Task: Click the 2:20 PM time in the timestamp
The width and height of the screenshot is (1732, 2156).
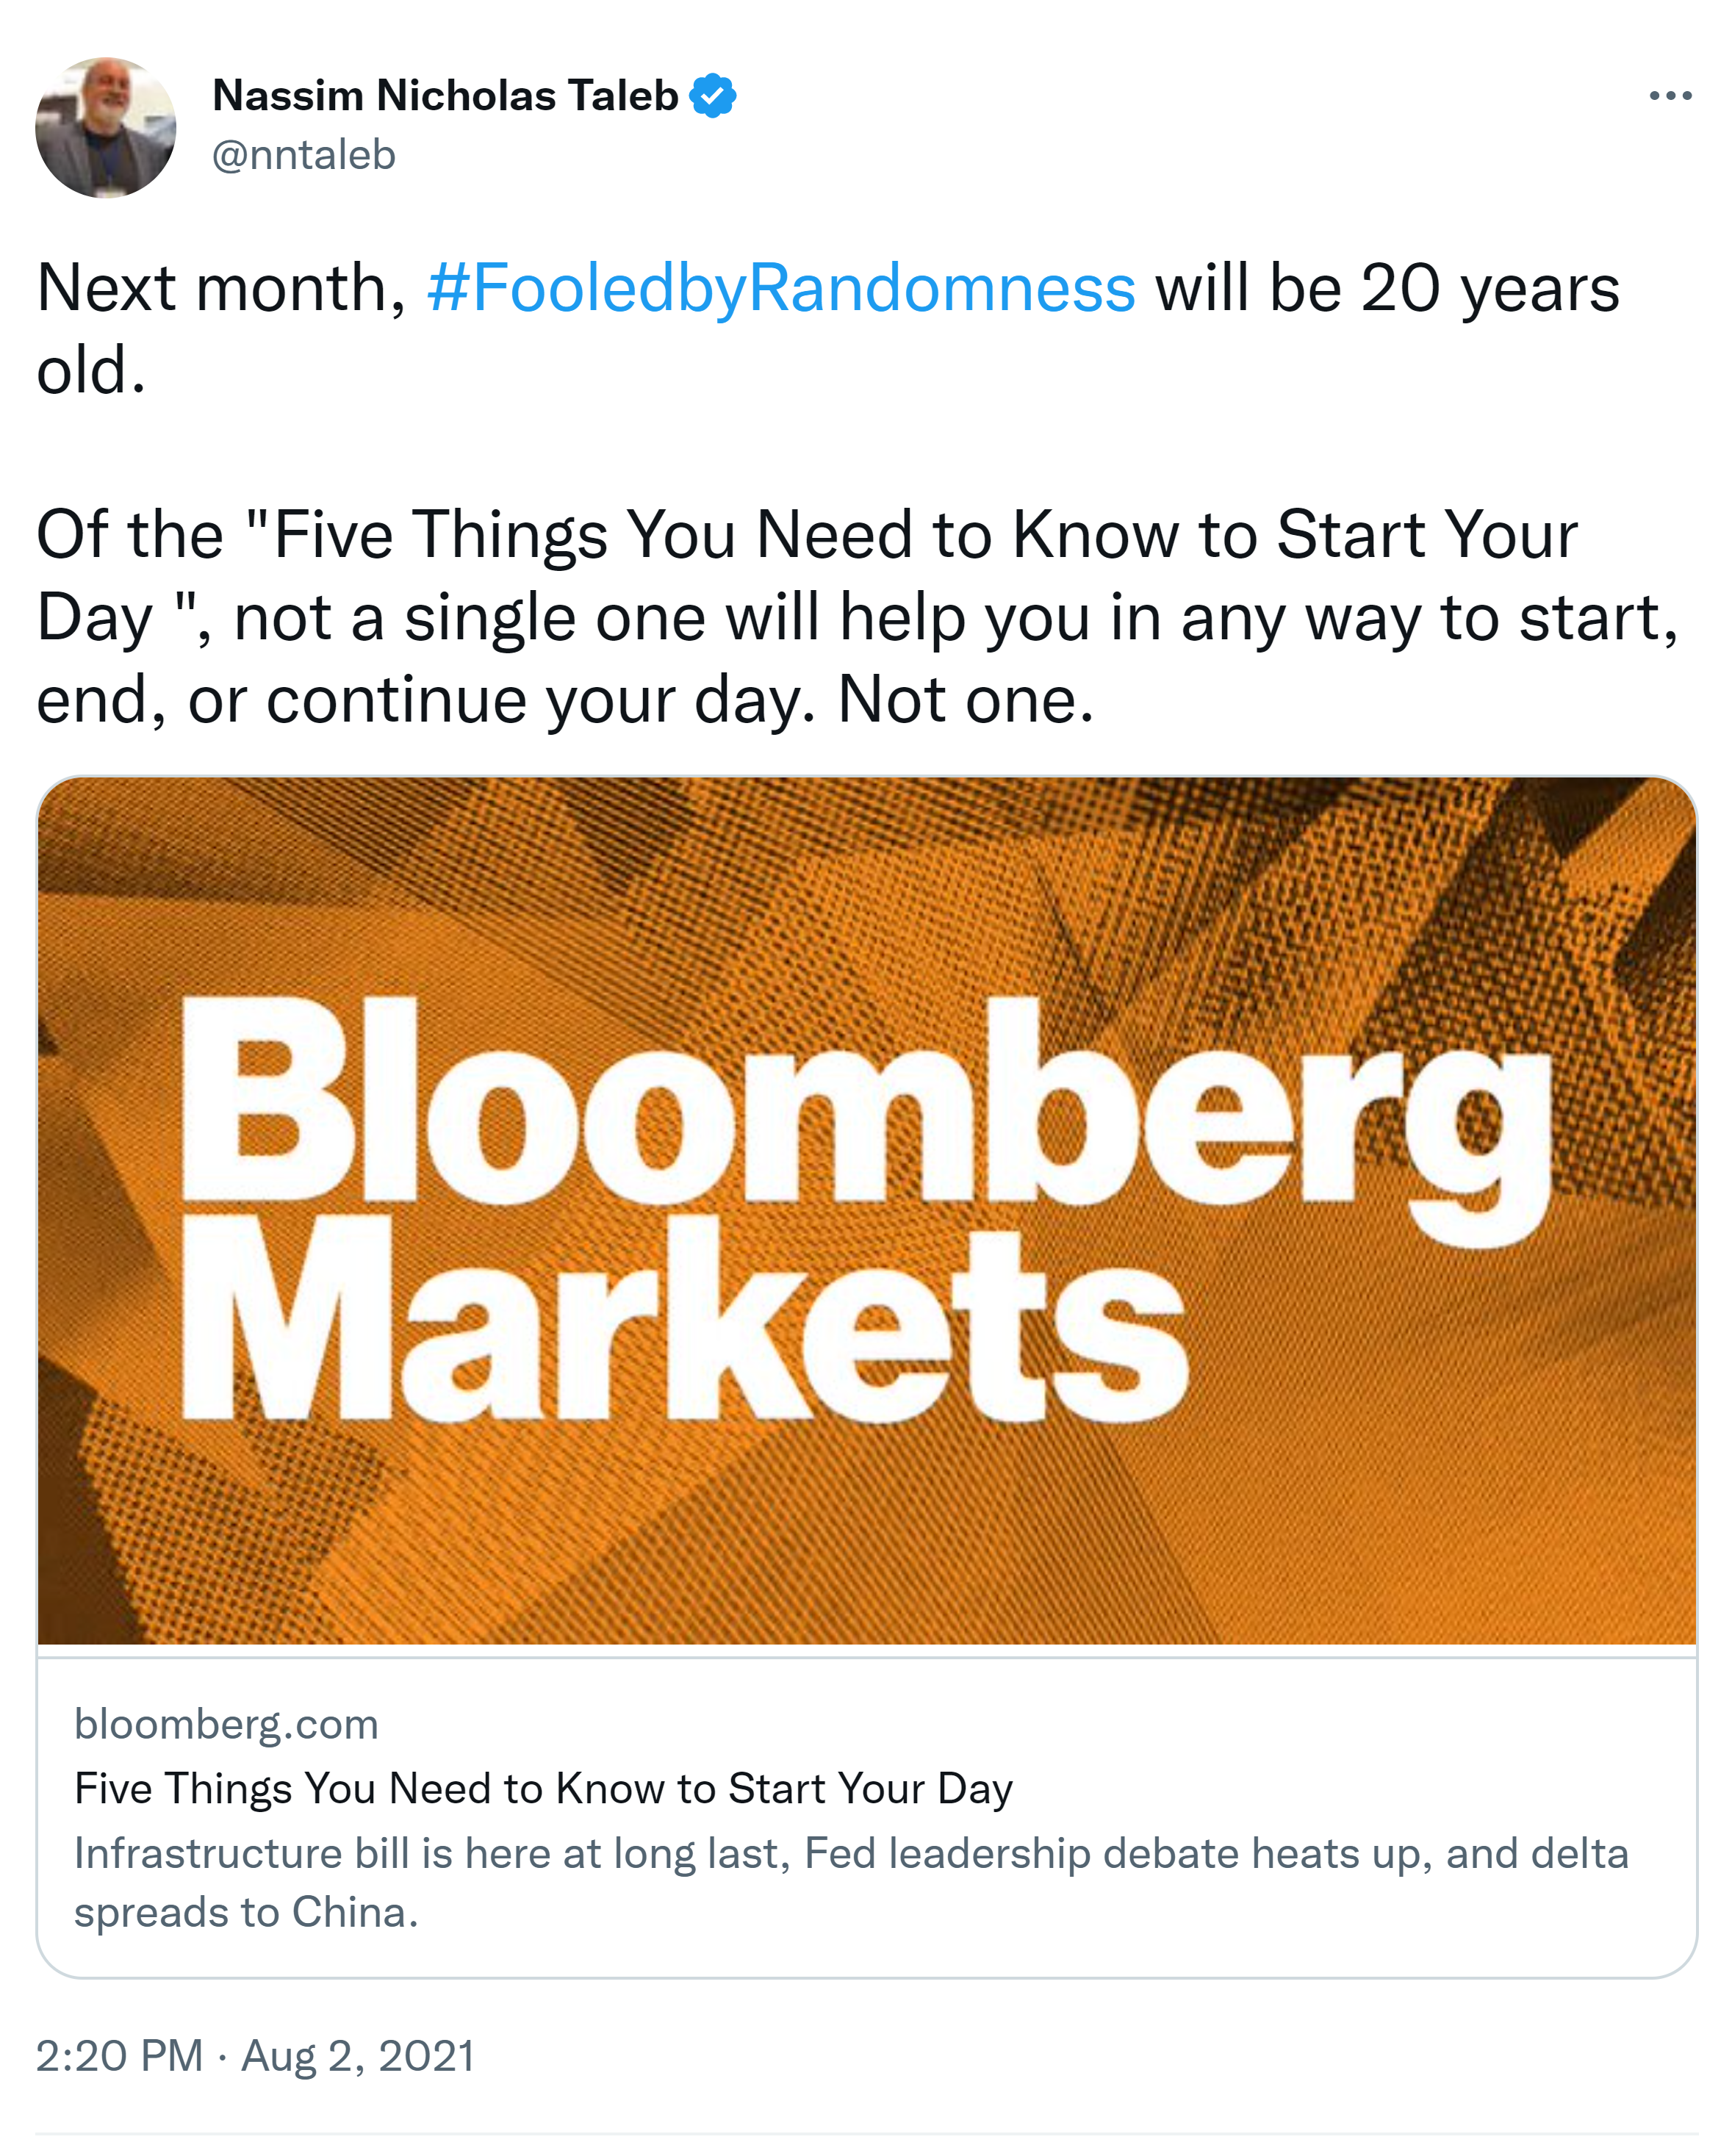Action: pyautogui.click(x=119, y=2056)
